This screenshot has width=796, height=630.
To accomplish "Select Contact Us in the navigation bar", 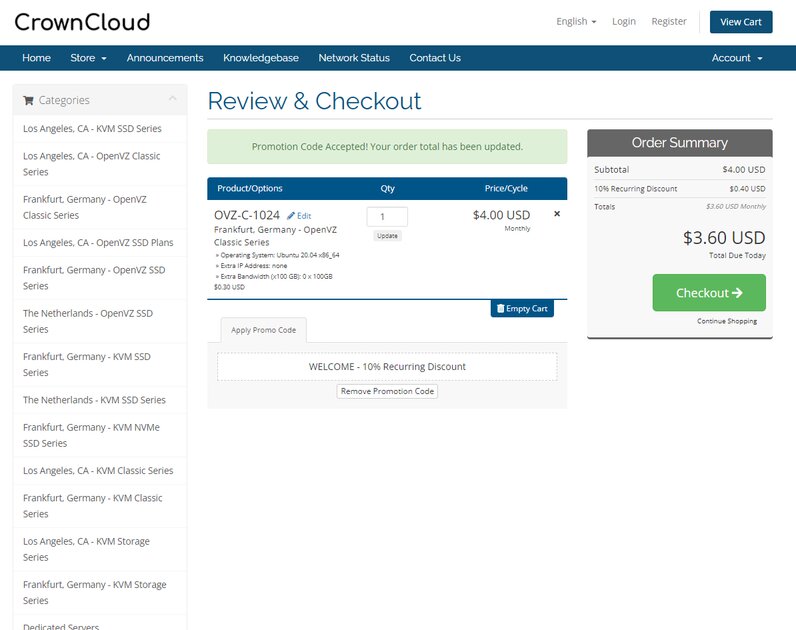I will point(435,58).
